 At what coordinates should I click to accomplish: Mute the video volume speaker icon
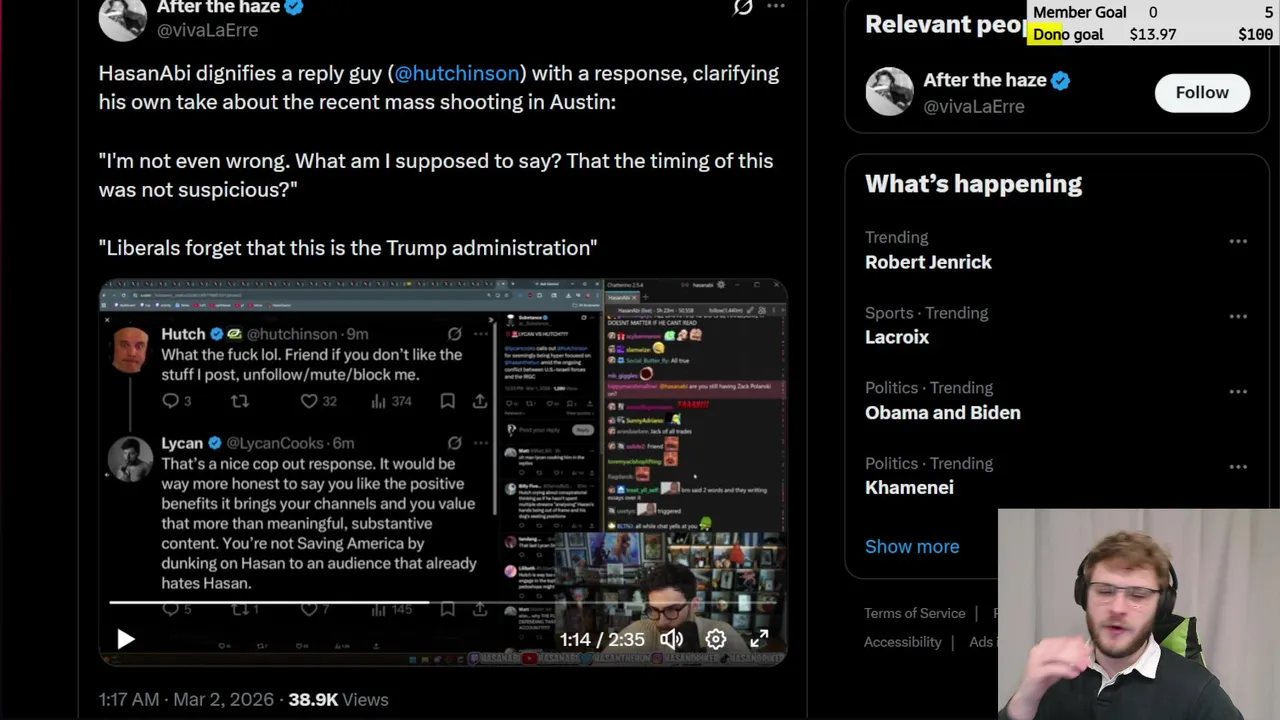pyautogui.click(x=671, y=639)
